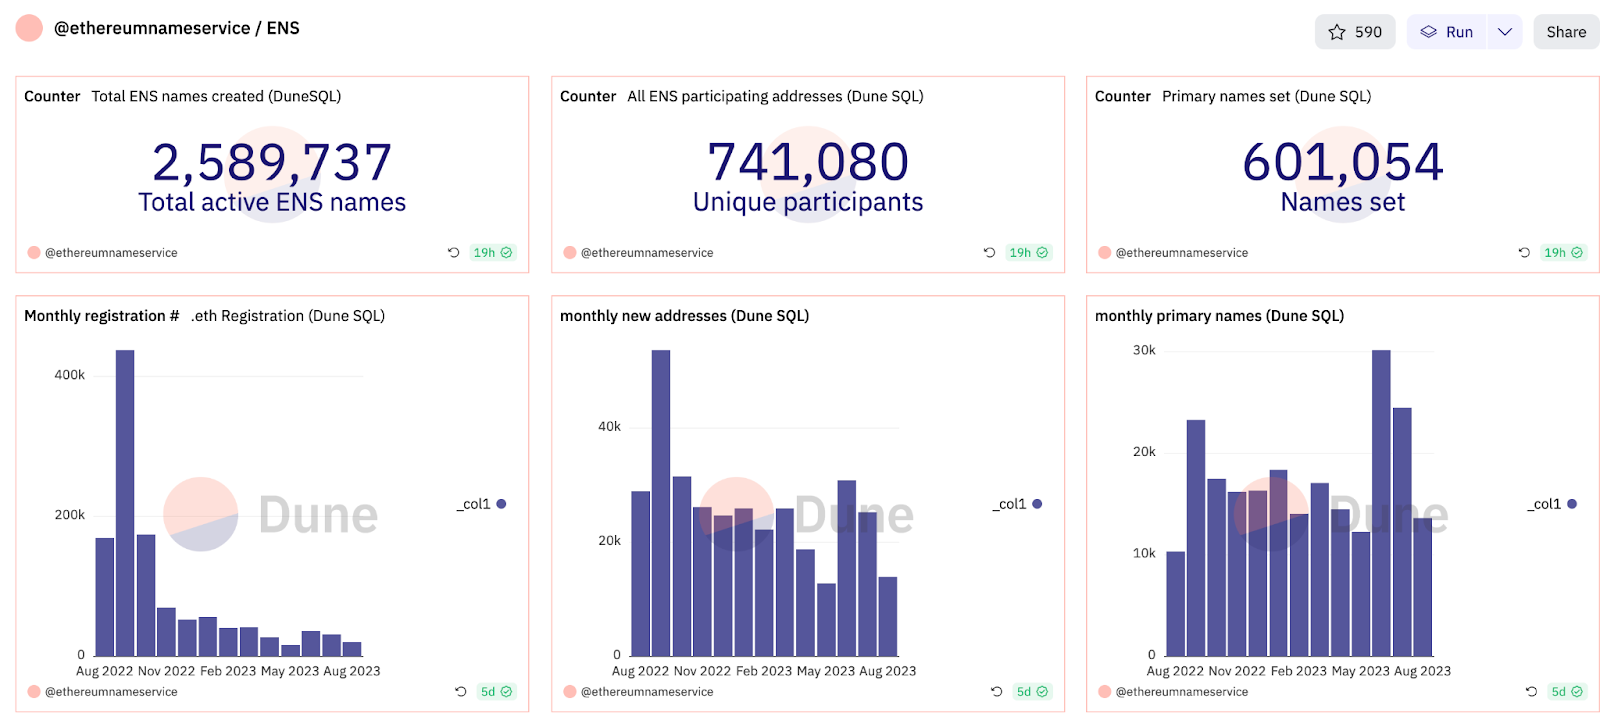Click the 5d status badge on monthly primary names
This screenshot has width=1600, height=720.
[x=1566, y=692]
